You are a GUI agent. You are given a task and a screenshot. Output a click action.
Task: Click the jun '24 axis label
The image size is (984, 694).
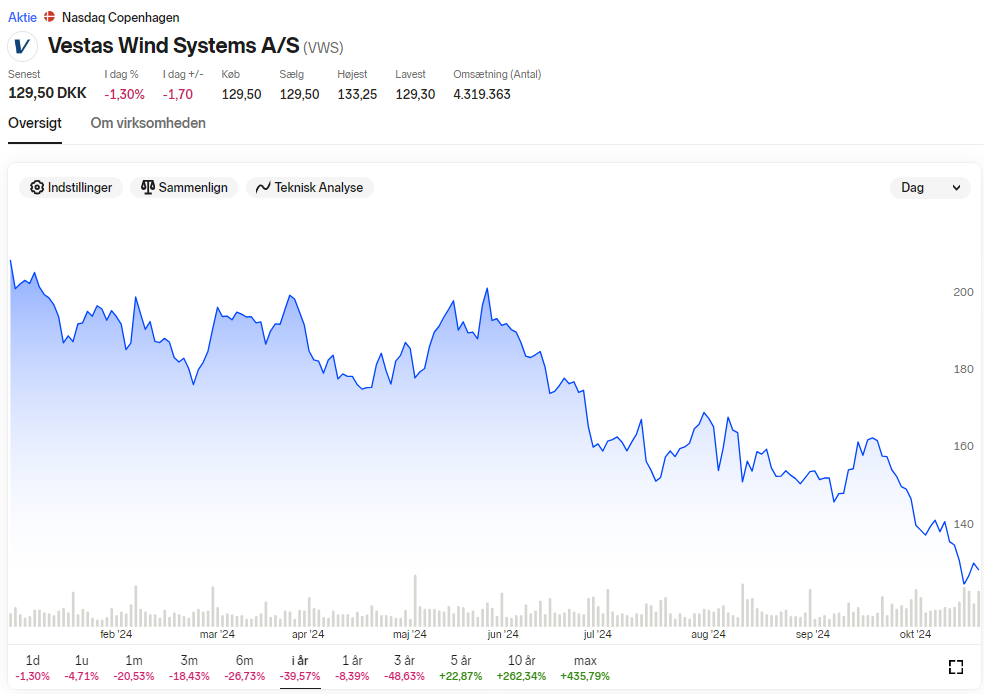503,634
